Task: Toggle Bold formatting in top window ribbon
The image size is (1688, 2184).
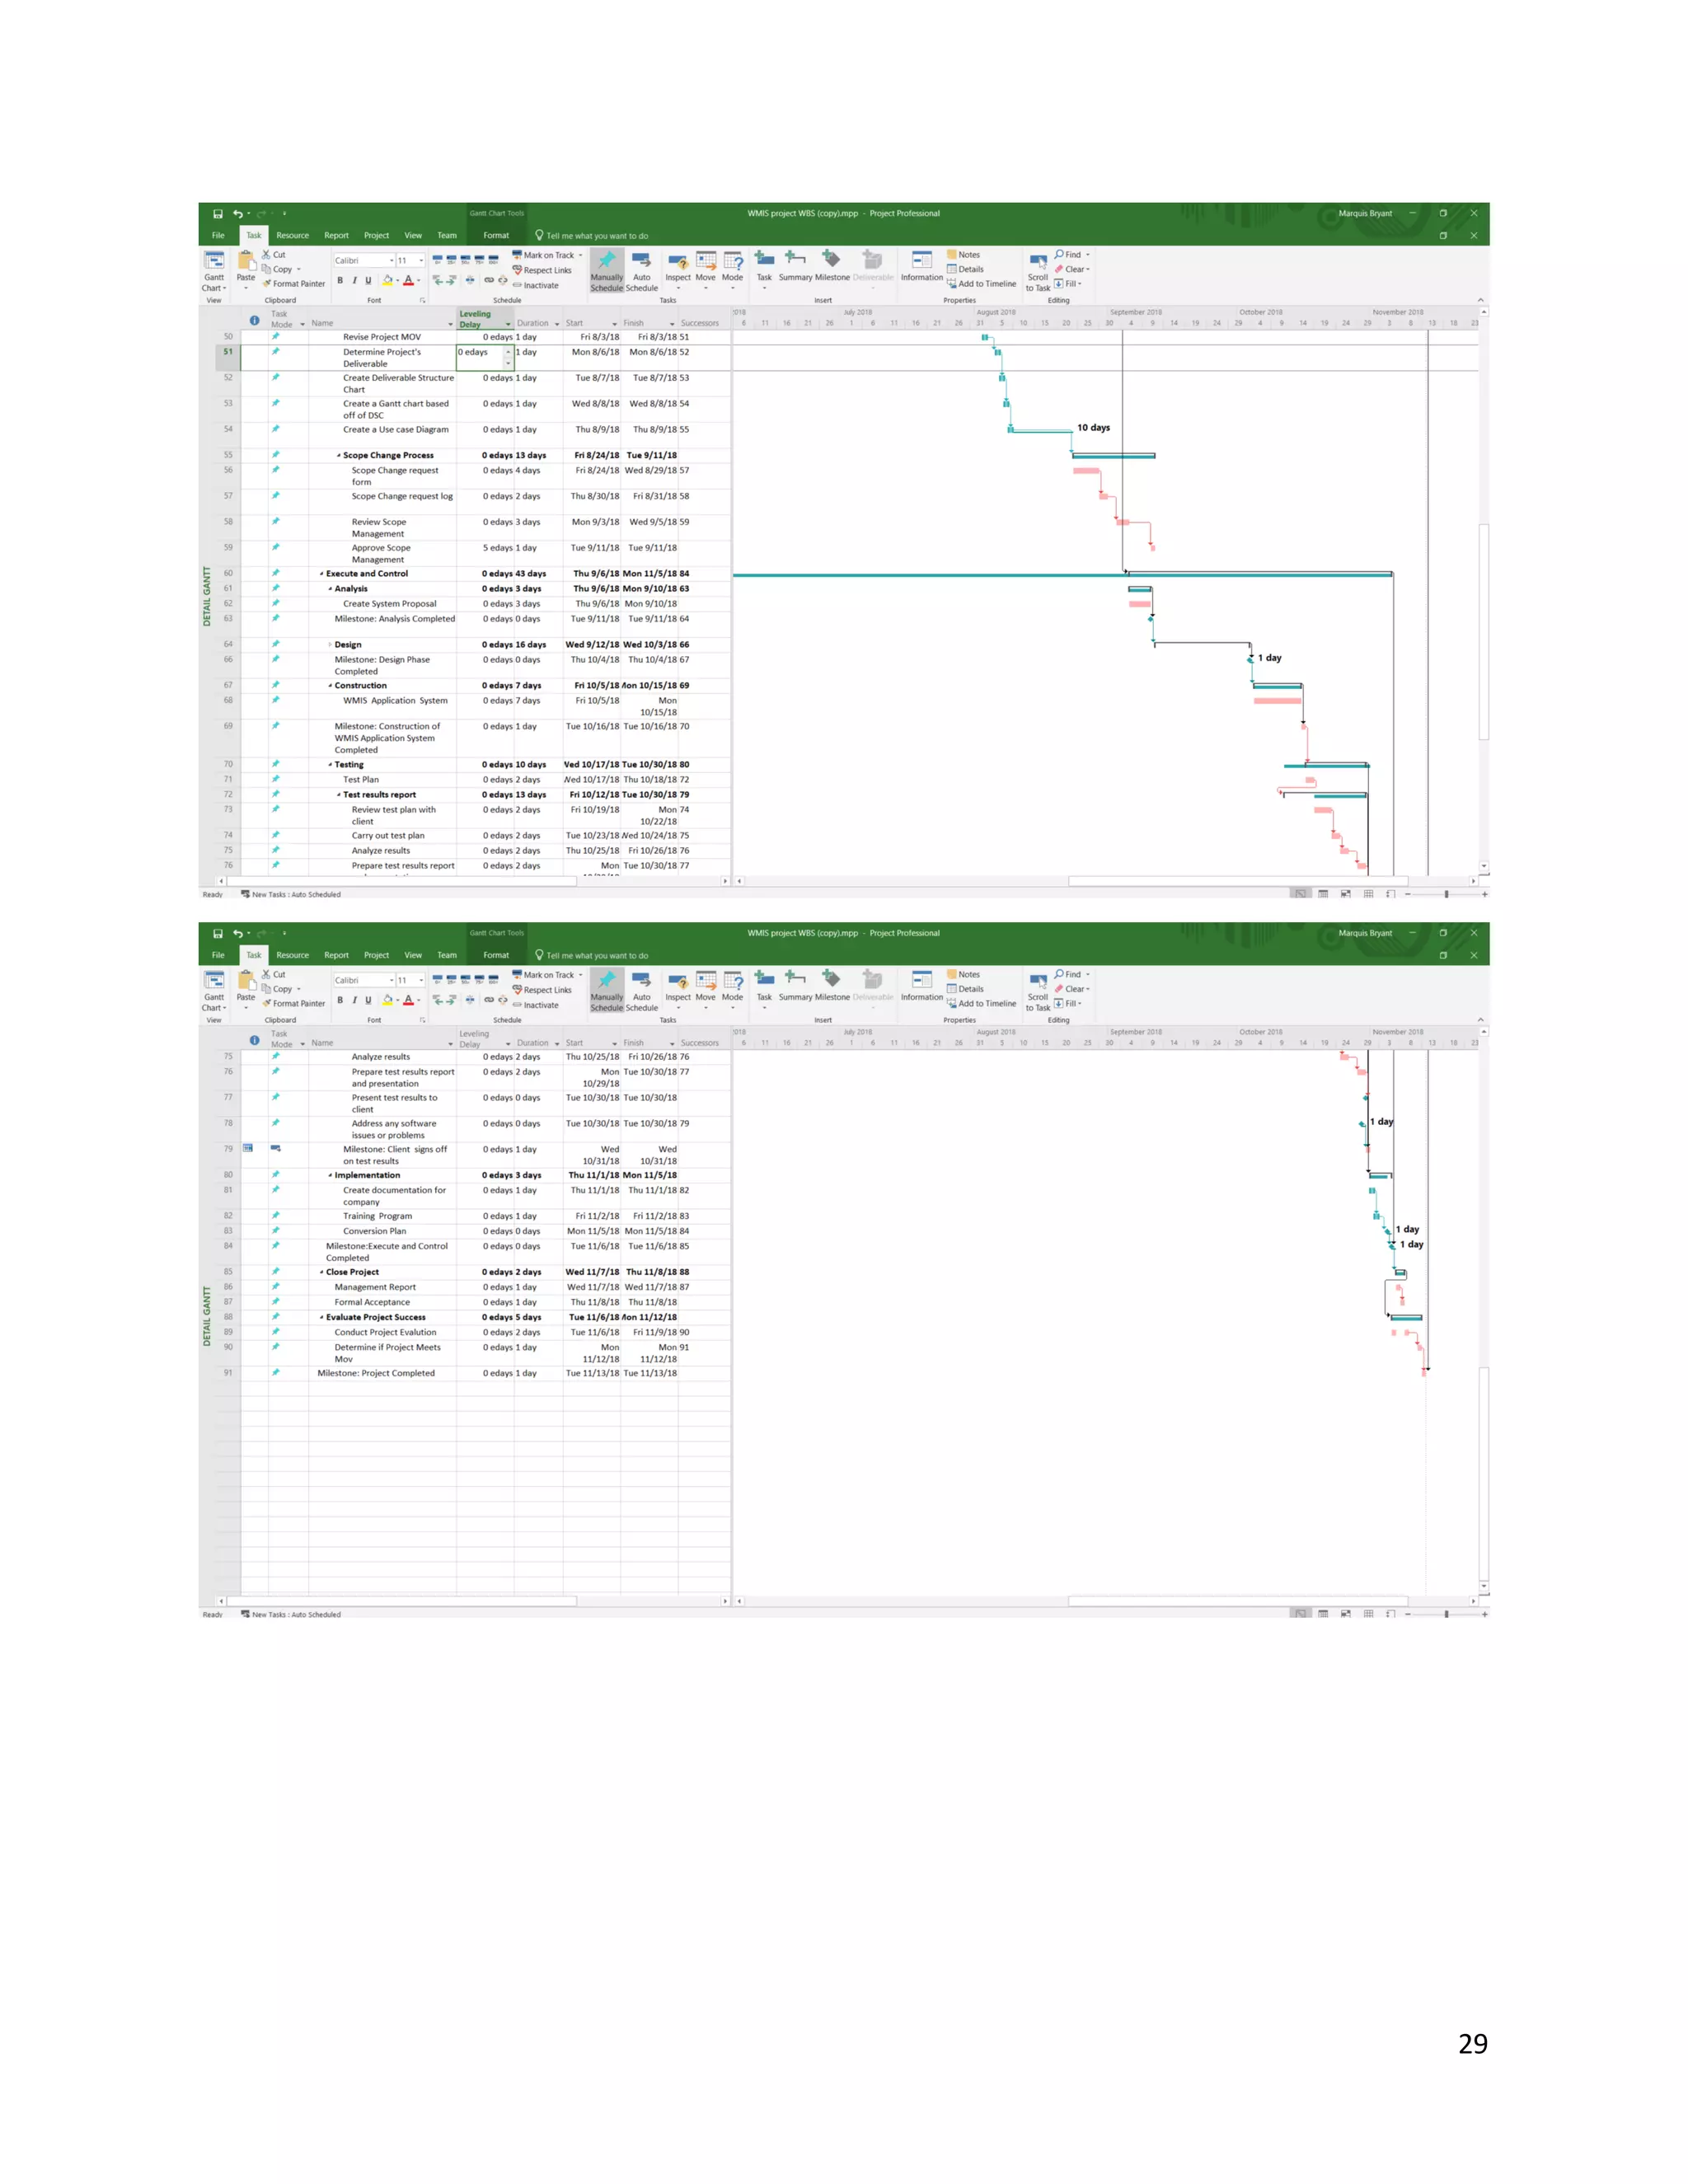Action: (x=340, y=281)
